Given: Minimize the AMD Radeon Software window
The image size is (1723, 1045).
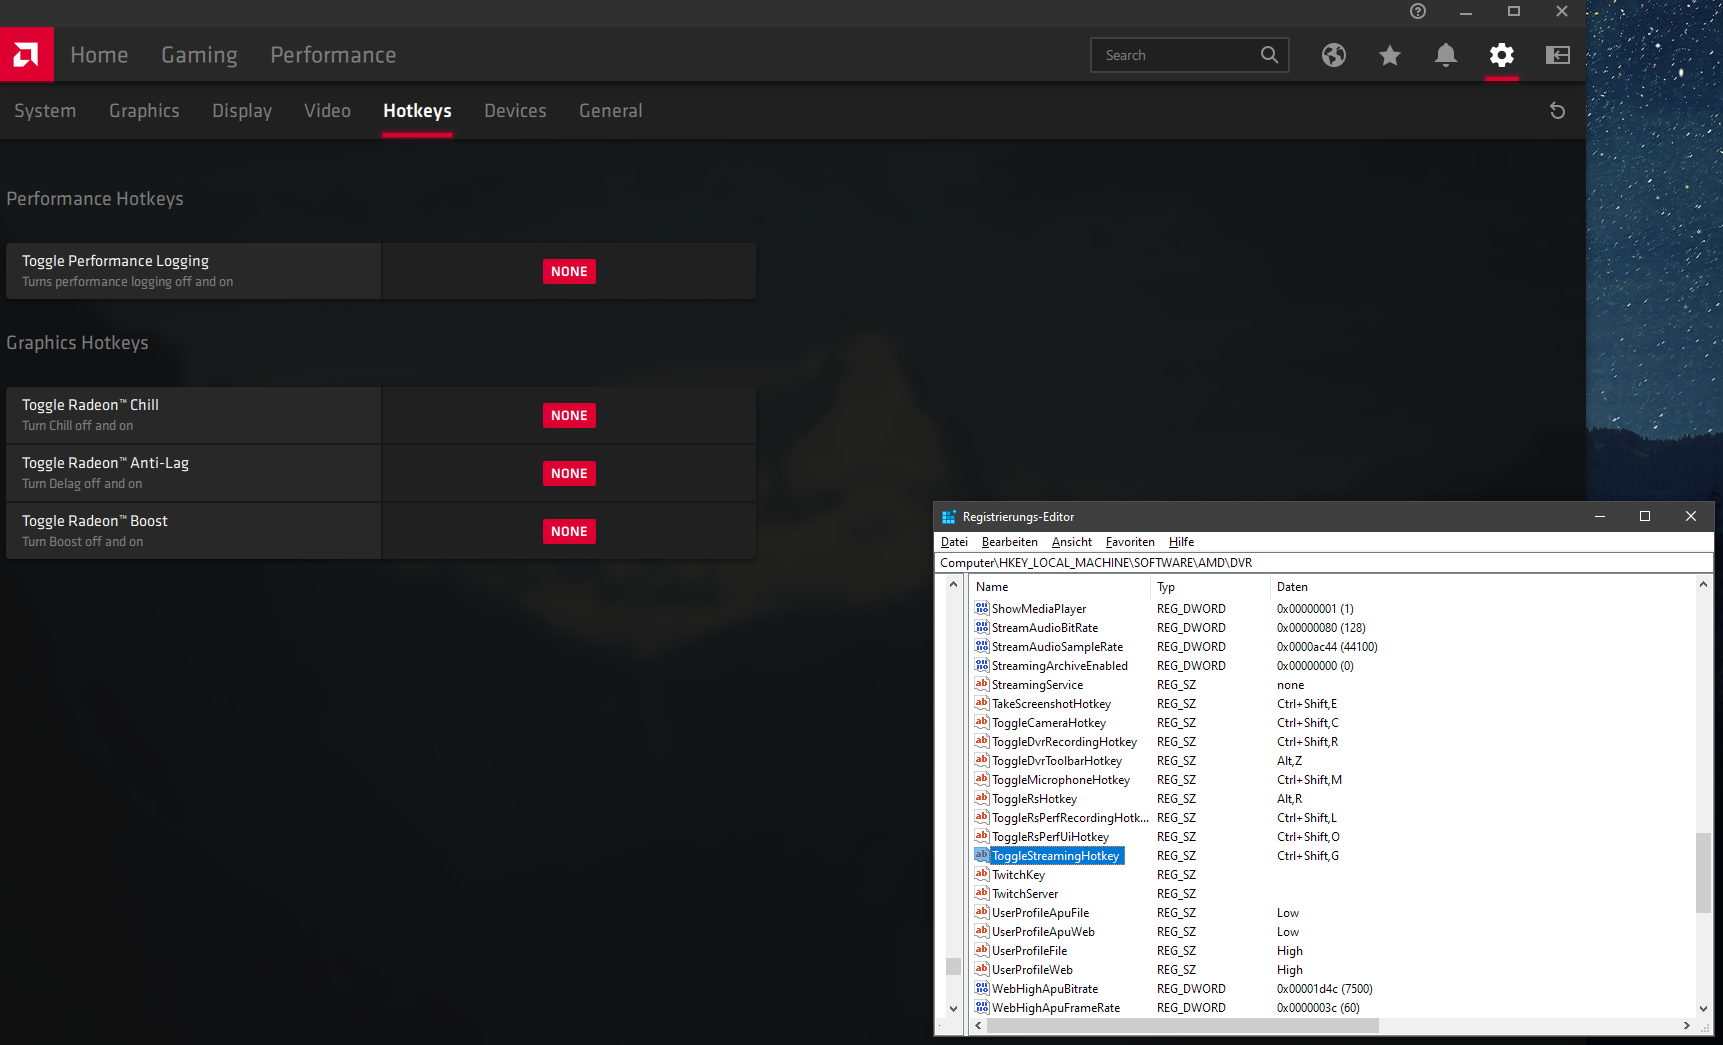Looking at the screenshot, I should tap(1466, 12).
